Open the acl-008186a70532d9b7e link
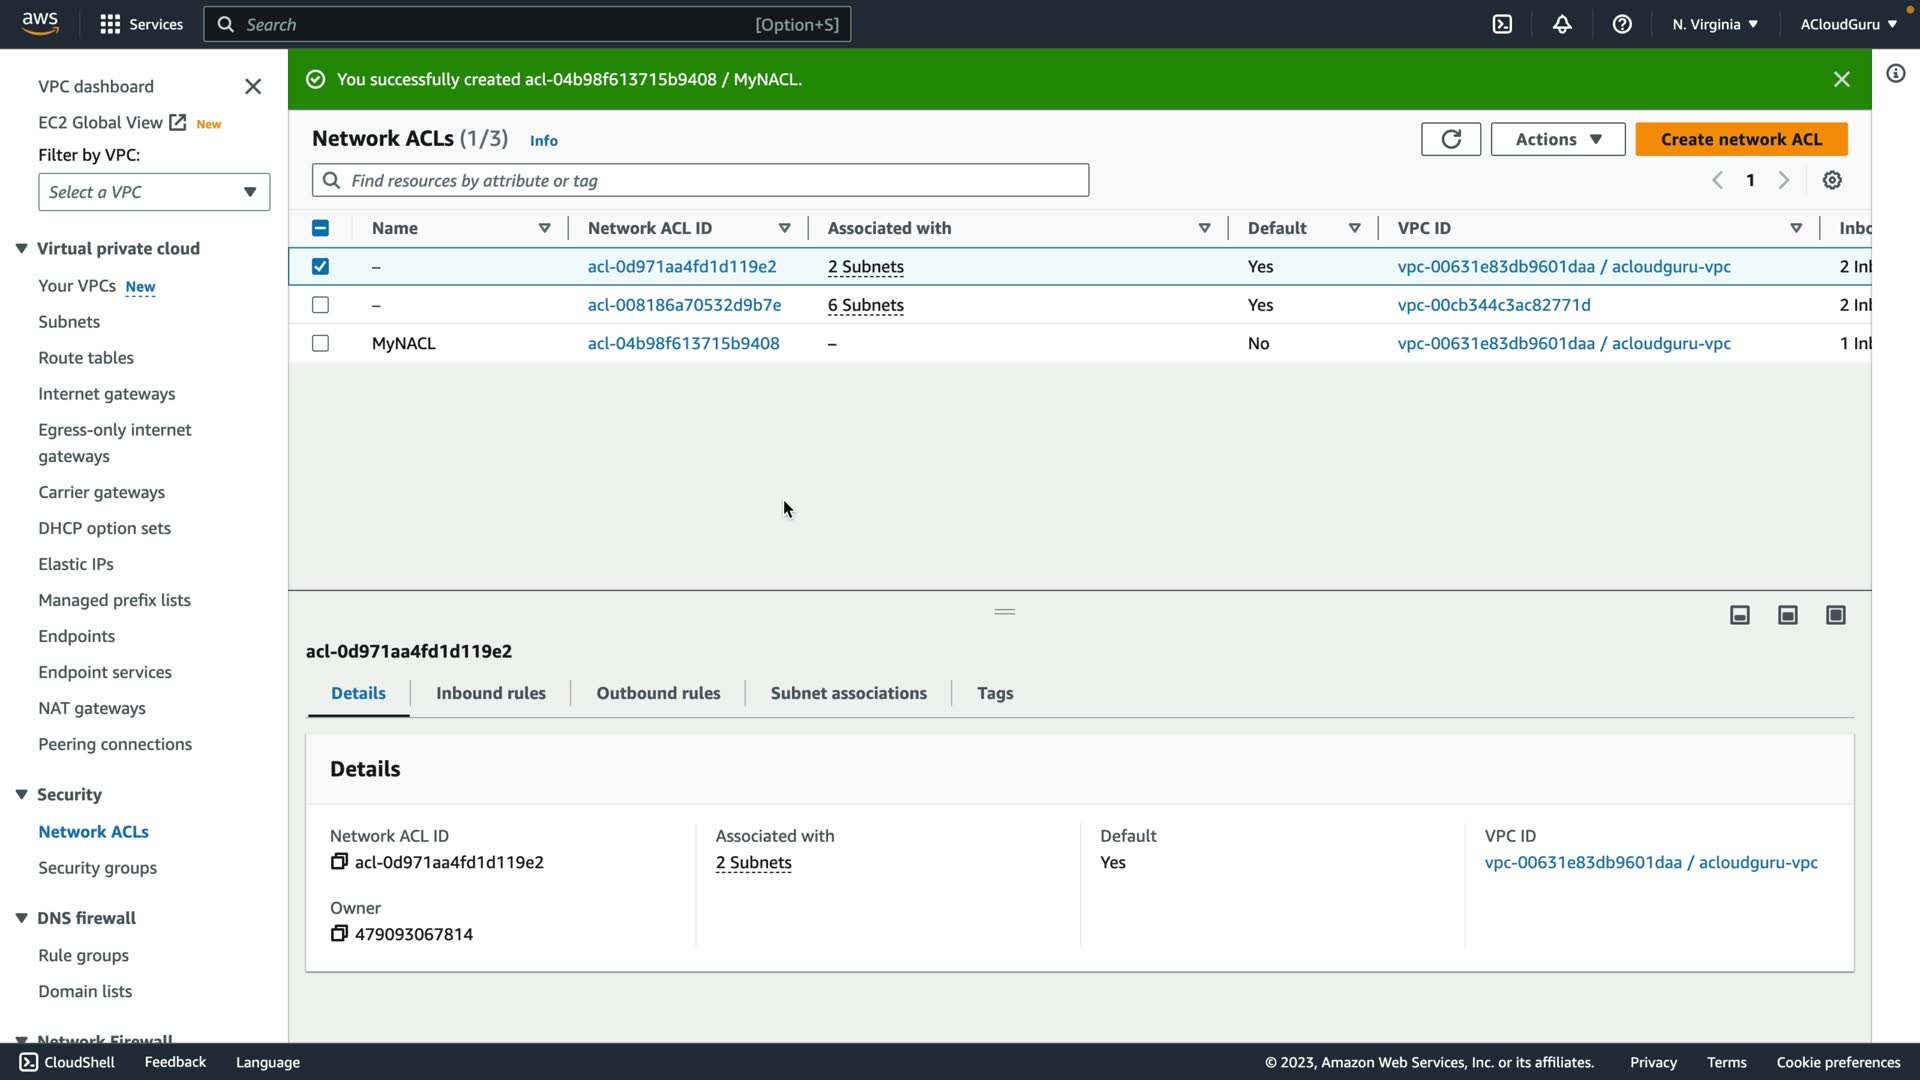 (x=684, y=305)
